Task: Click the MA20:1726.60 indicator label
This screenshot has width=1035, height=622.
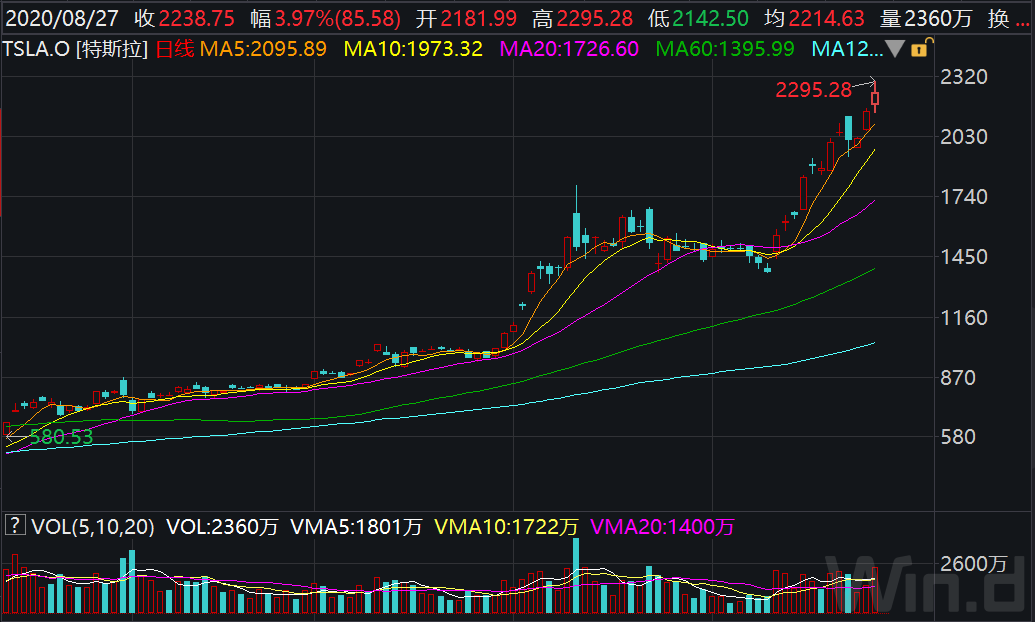Action: pos(569,49)
